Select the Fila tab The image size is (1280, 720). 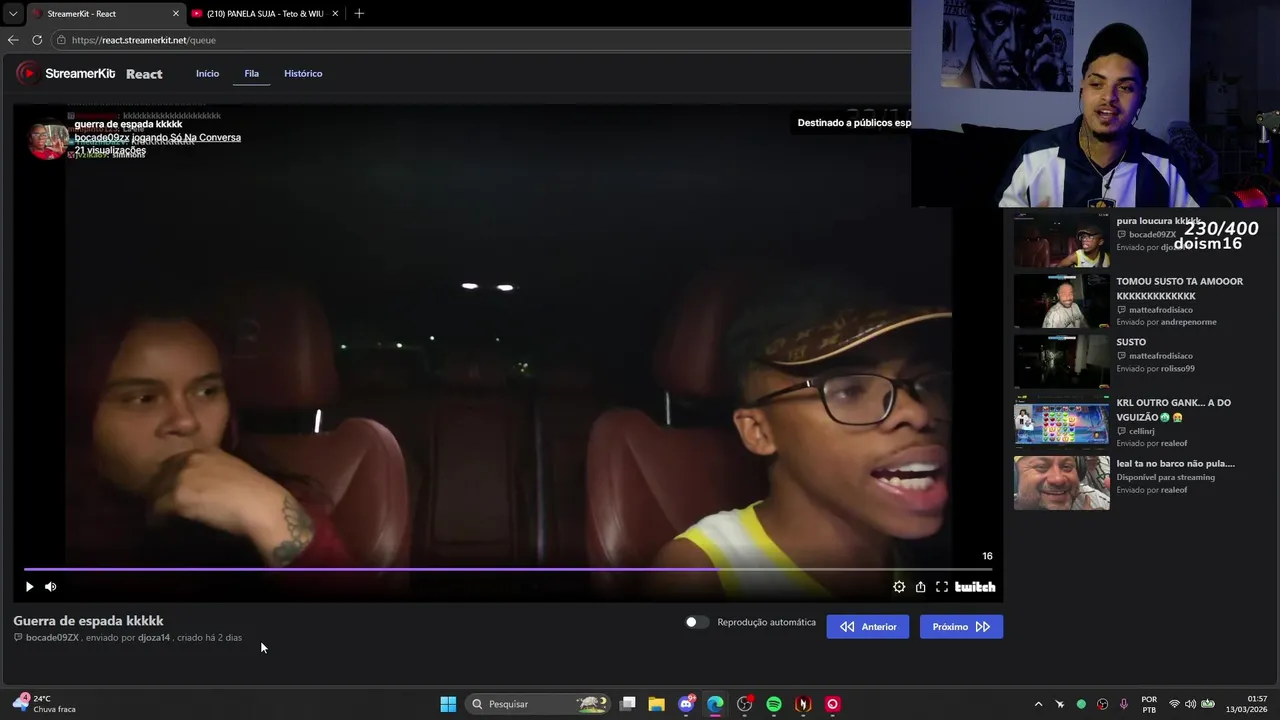point(252,73)
